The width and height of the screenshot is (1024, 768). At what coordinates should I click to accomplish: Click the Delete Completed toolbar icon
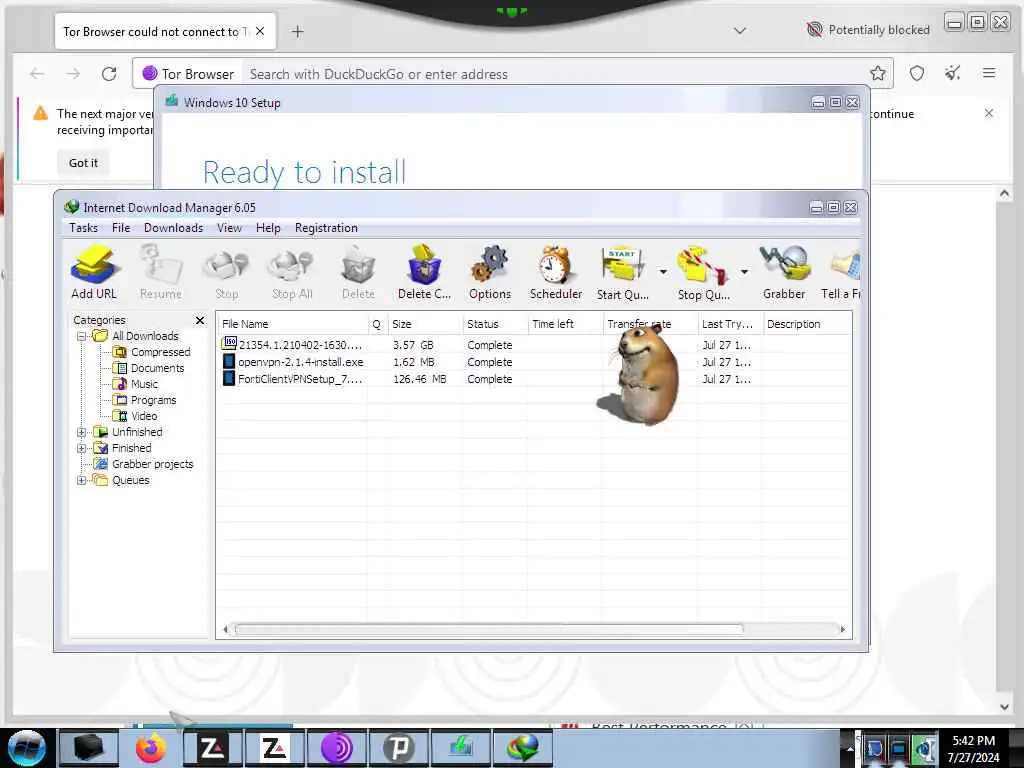pyautogui.click(x=424, y=272)
